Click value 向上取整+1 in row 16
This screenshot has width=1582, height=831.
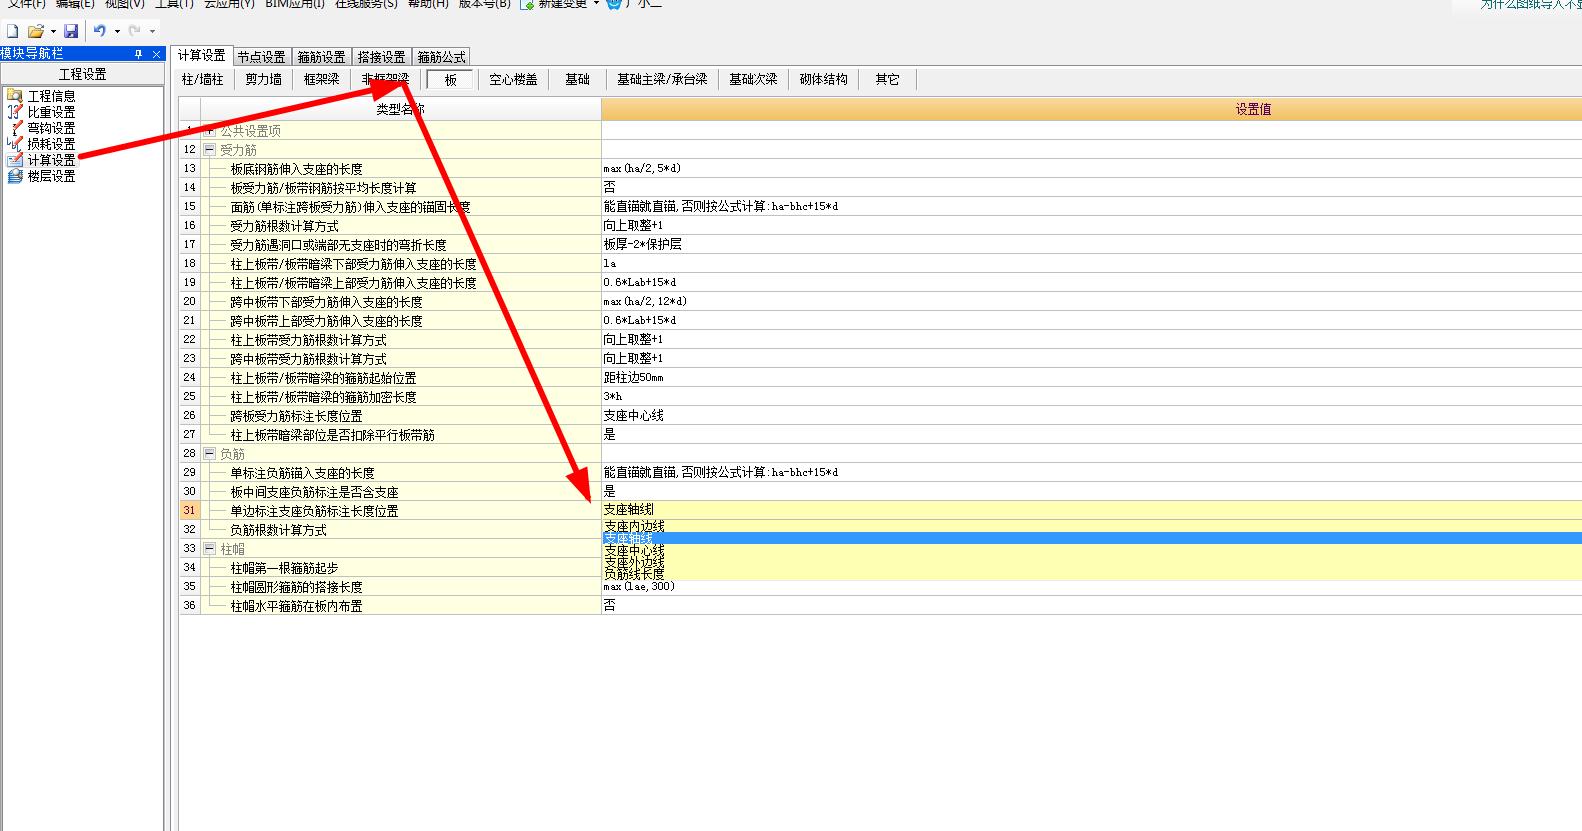click(633, 226)
